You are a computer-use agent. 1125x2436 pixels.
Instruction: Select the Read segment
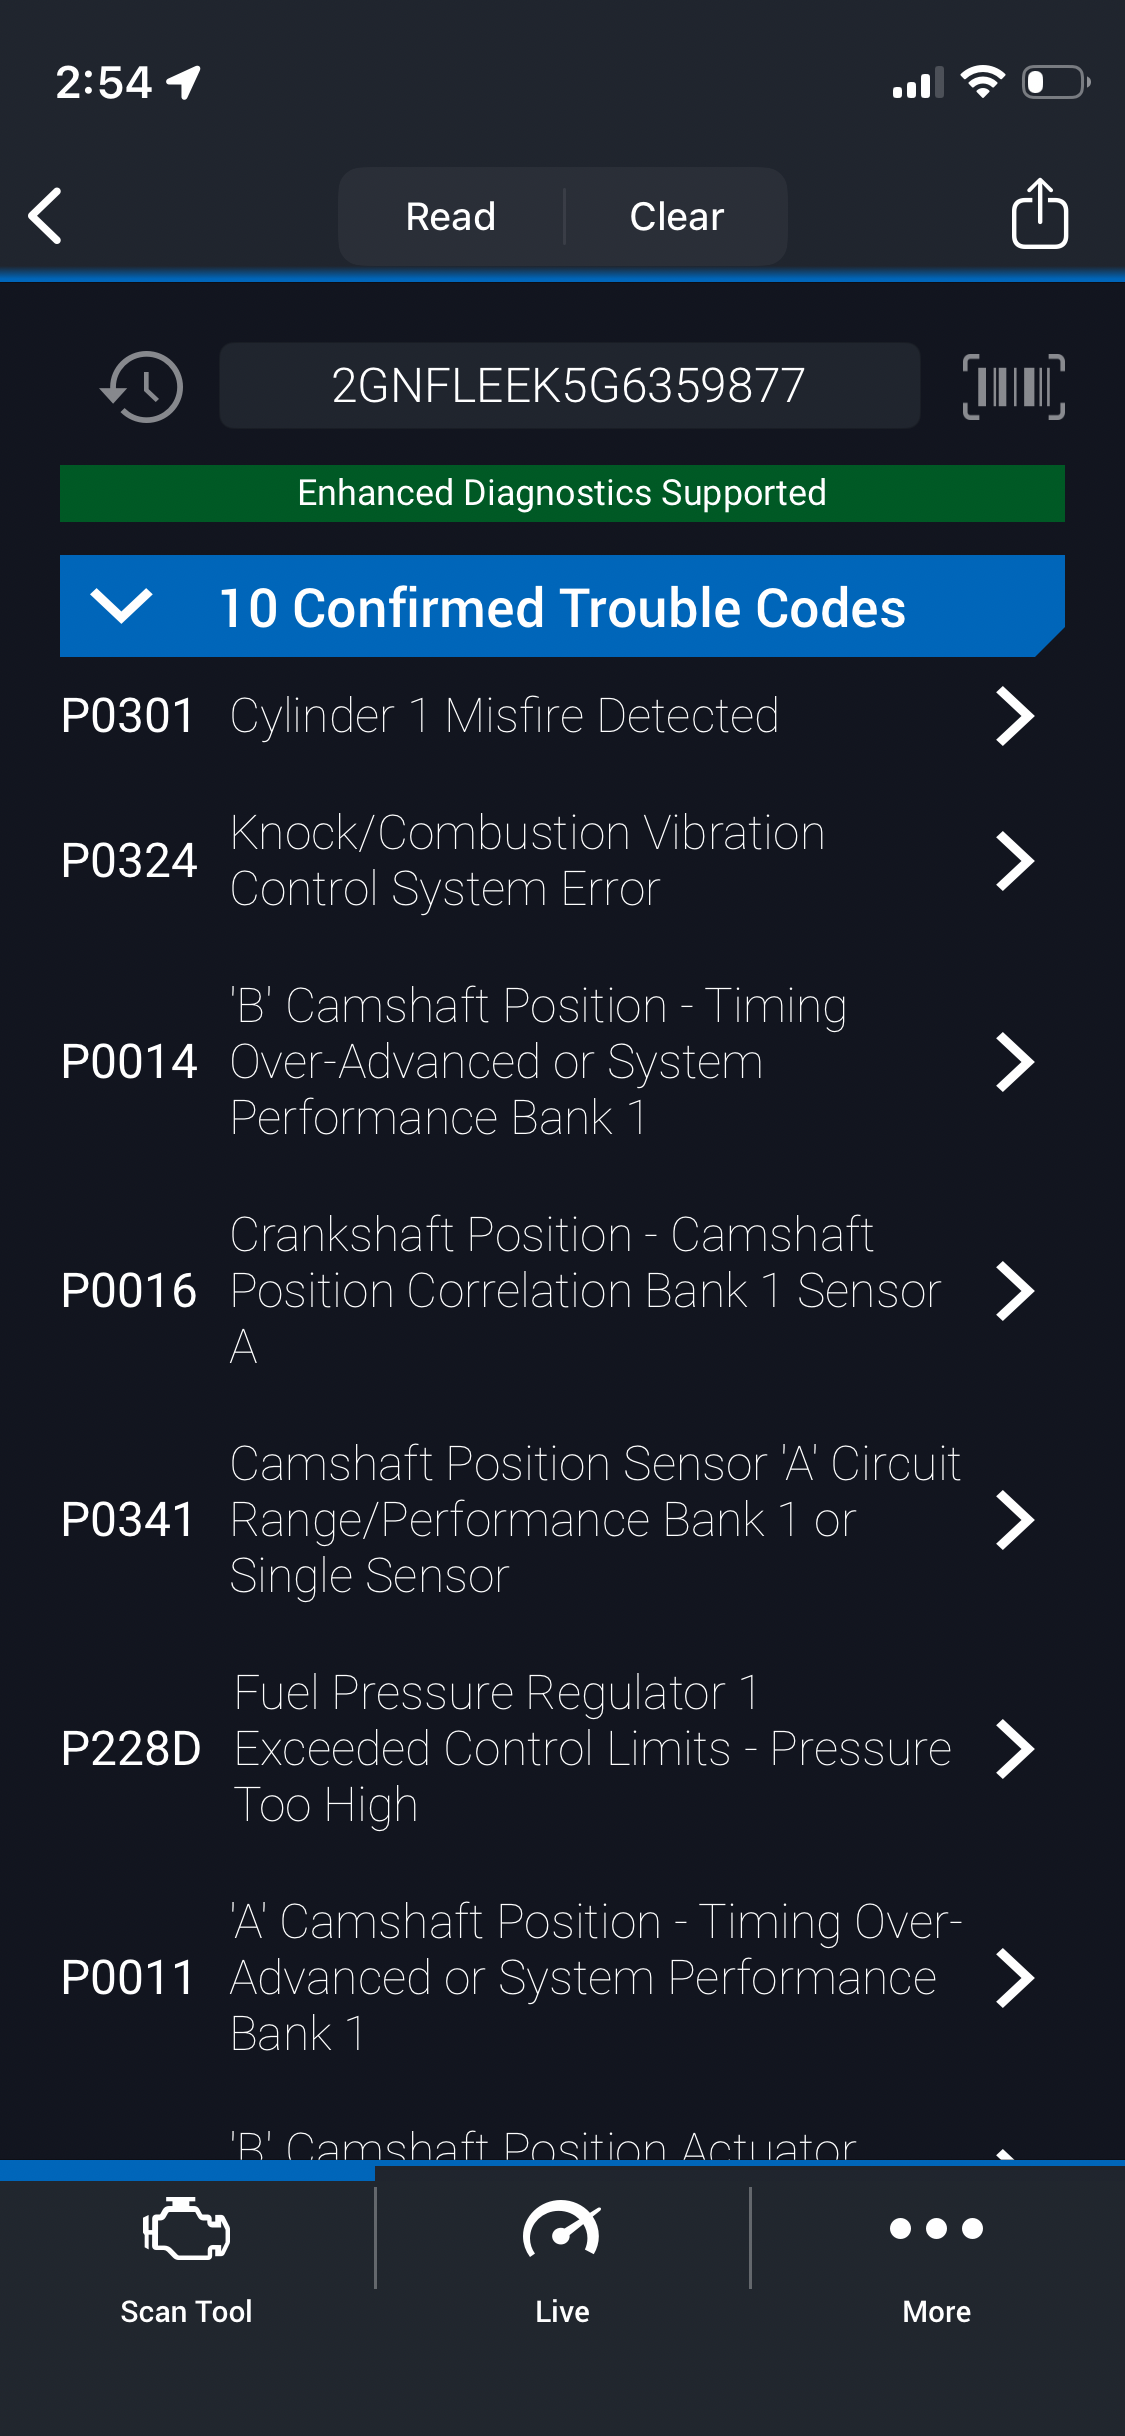pyautogui.click(x=451, y=216)
